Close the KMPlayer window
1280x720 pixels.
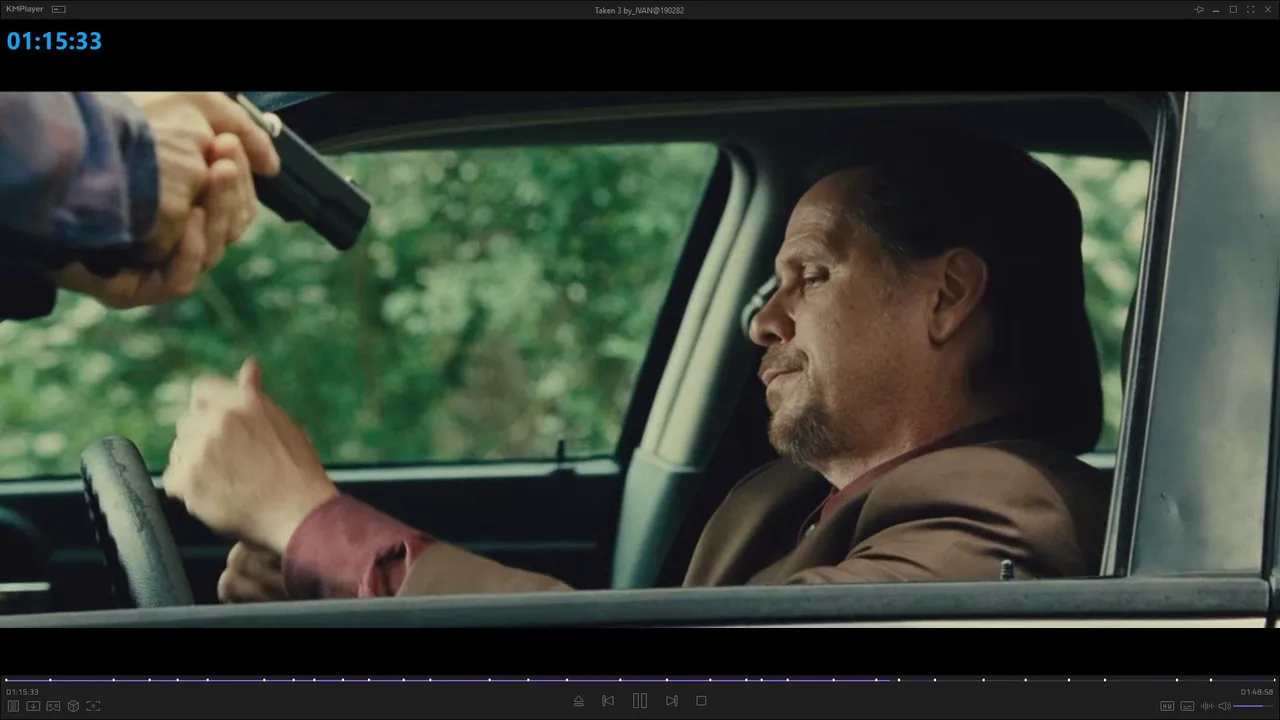click(x=1267, y=9)
